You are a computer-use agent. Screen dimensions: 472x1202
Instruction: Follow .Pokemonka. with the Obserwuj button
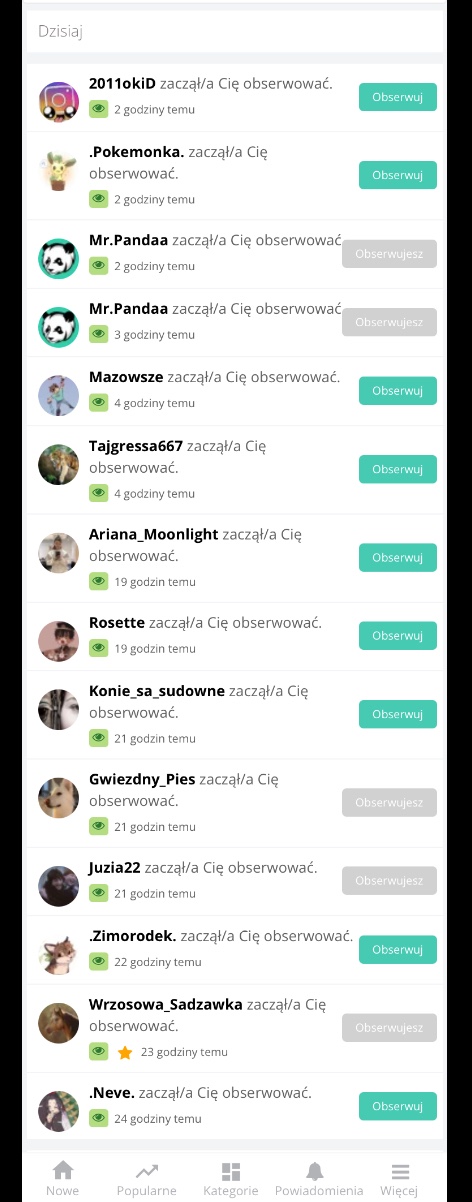point(398,175)
